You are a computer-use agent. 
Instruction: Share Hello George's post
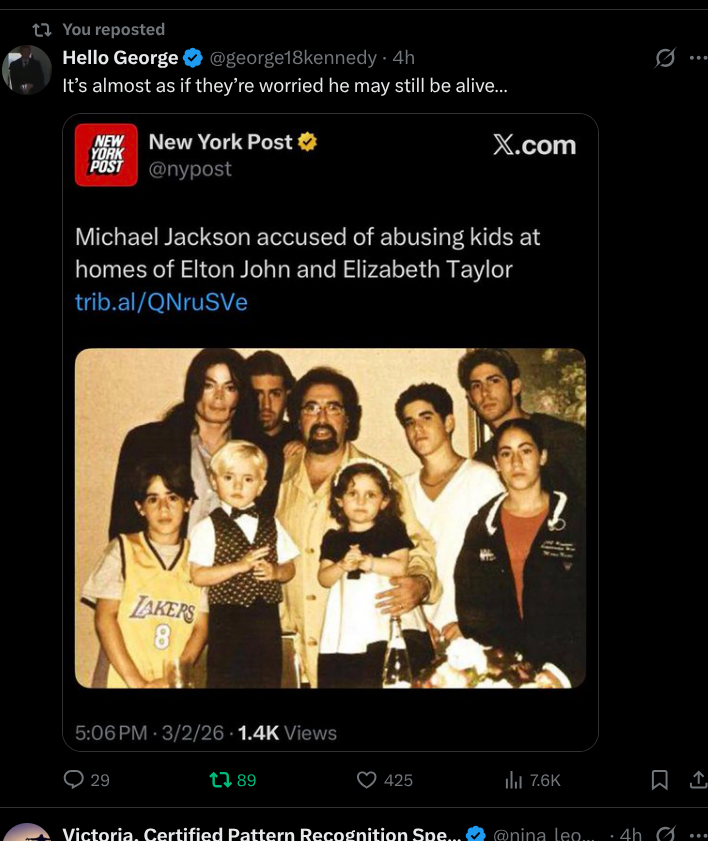[697, 780]
